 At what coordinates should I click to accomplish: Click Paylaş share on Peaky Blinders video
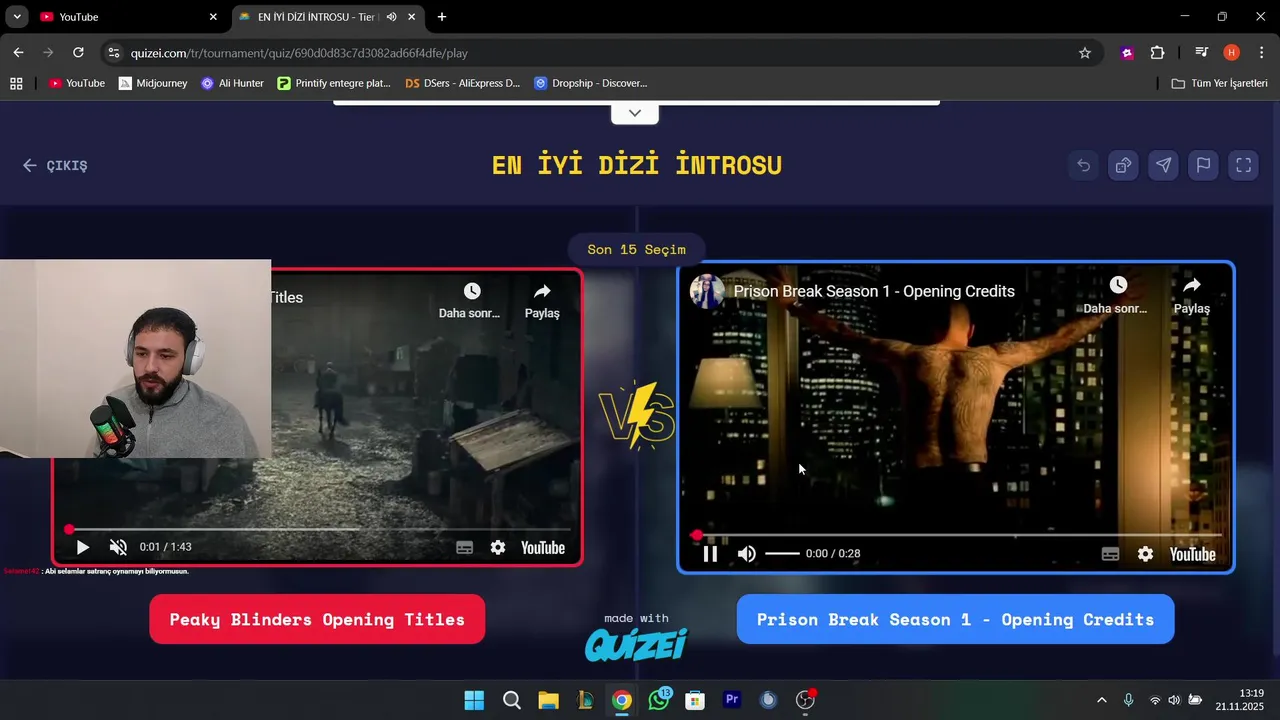pos(542,300)
